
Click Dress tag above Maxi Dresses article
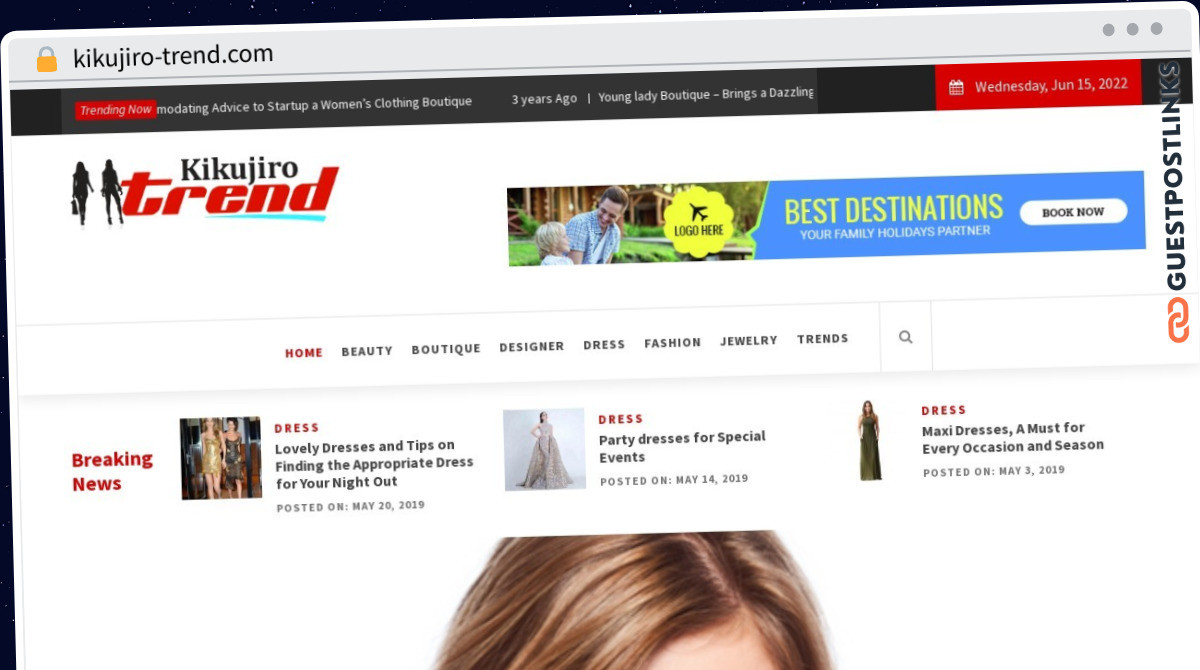(x=944, y=410)
